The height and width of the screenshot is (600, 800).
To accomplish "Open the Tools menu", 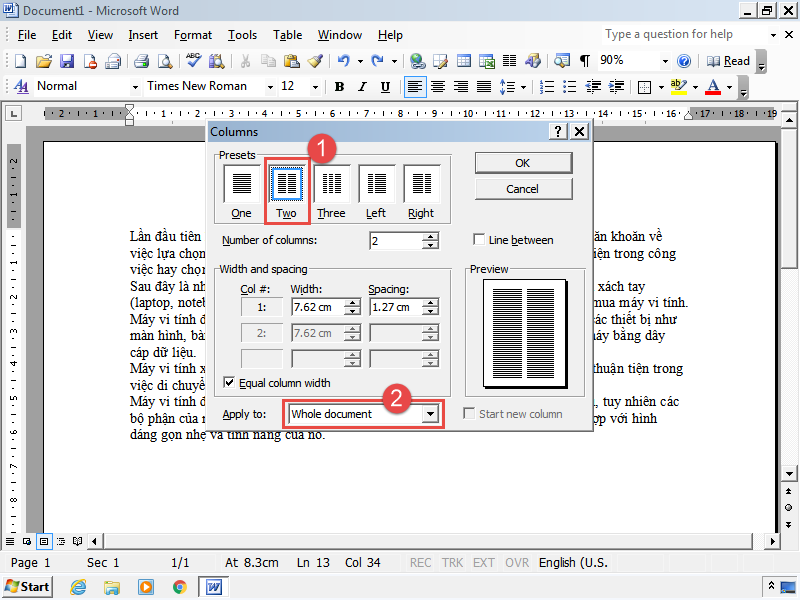I will tap(242, 35).
